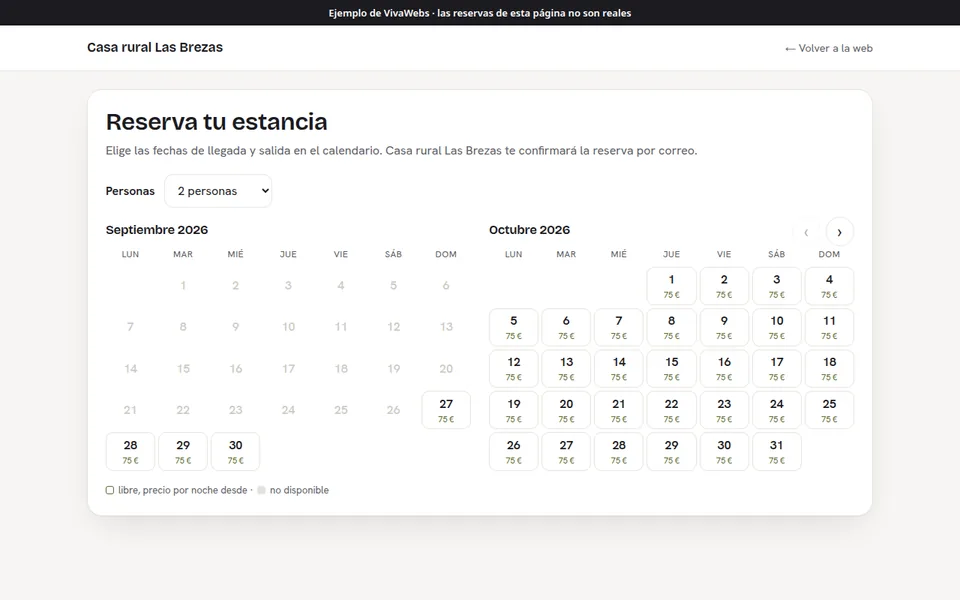Open the Personas dropdown showing 2 personas

pos(218,191)
